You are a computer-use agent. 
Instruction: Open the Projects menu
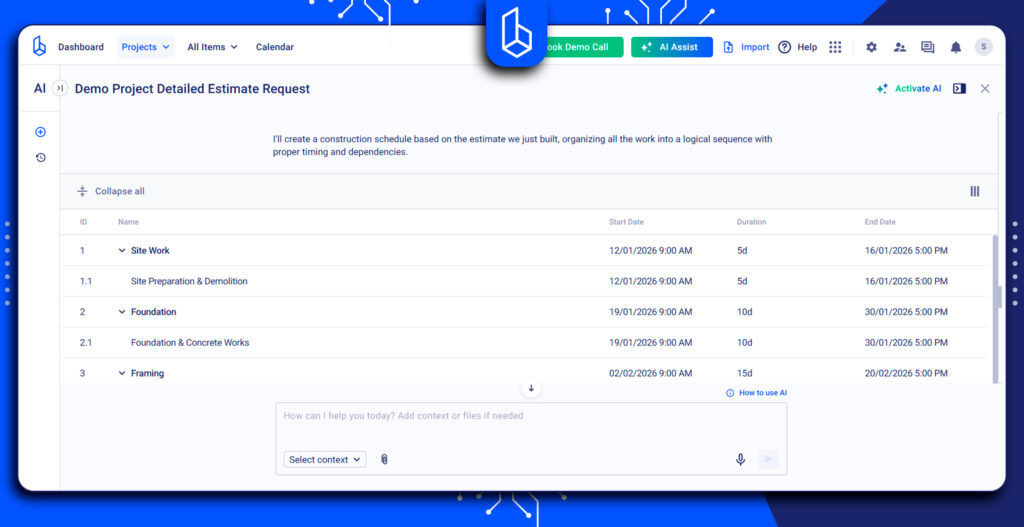pyautogui.click(x=146, y=47)
